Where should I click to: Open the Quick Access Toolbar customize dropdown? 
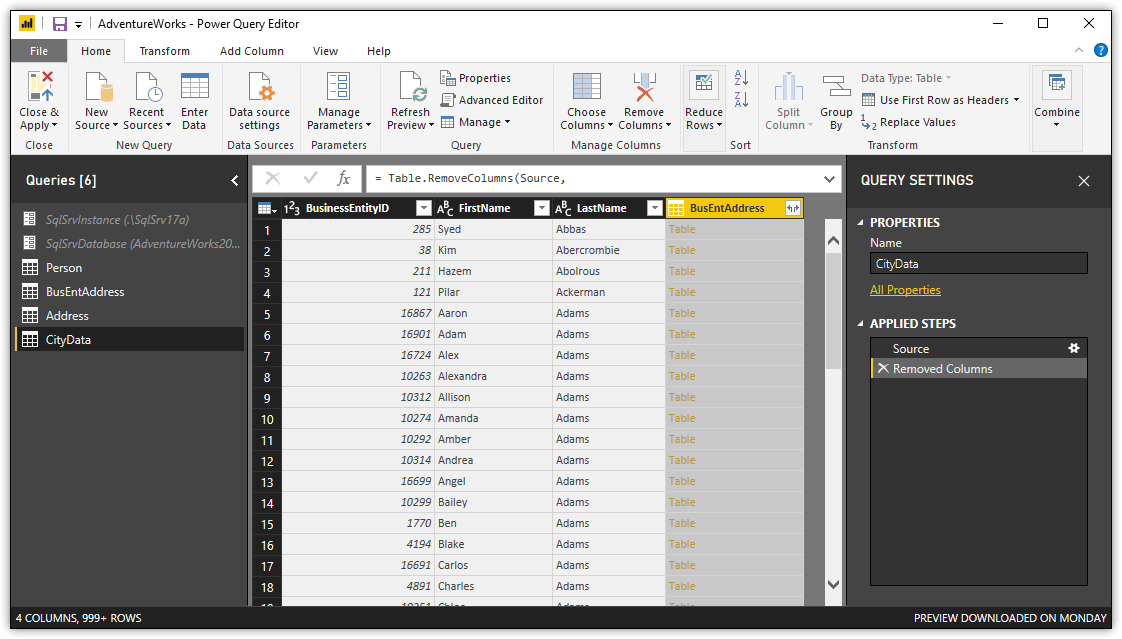(79, 24)
